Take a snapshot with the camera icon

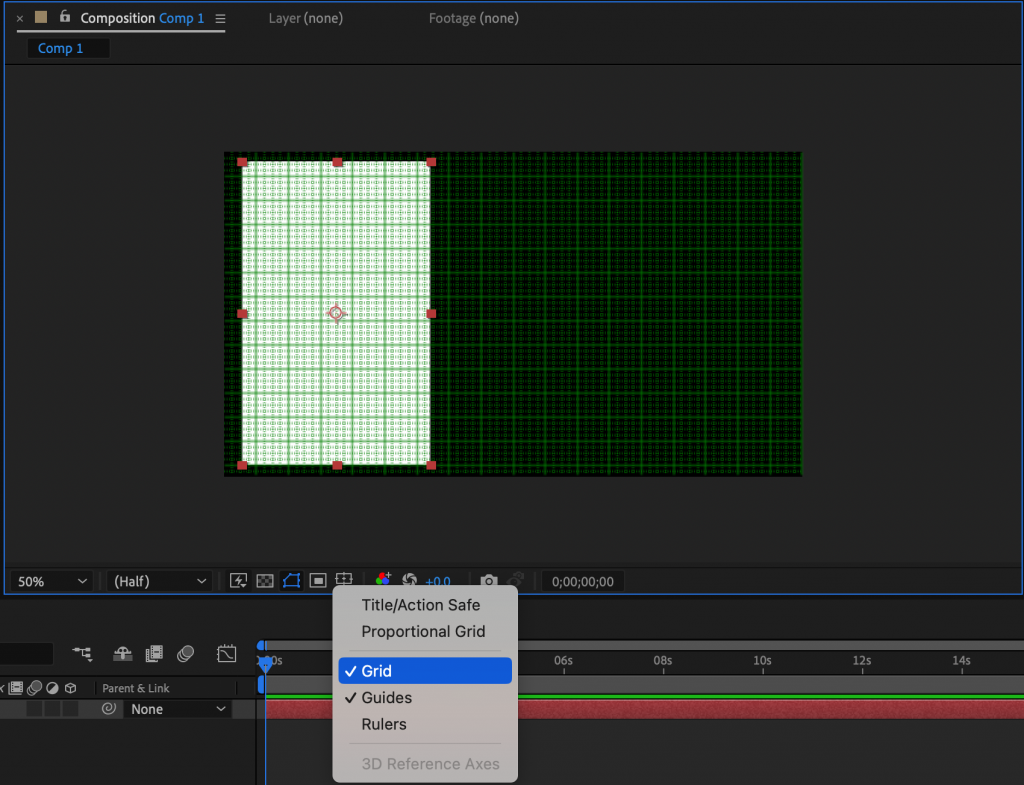[489, 580]
